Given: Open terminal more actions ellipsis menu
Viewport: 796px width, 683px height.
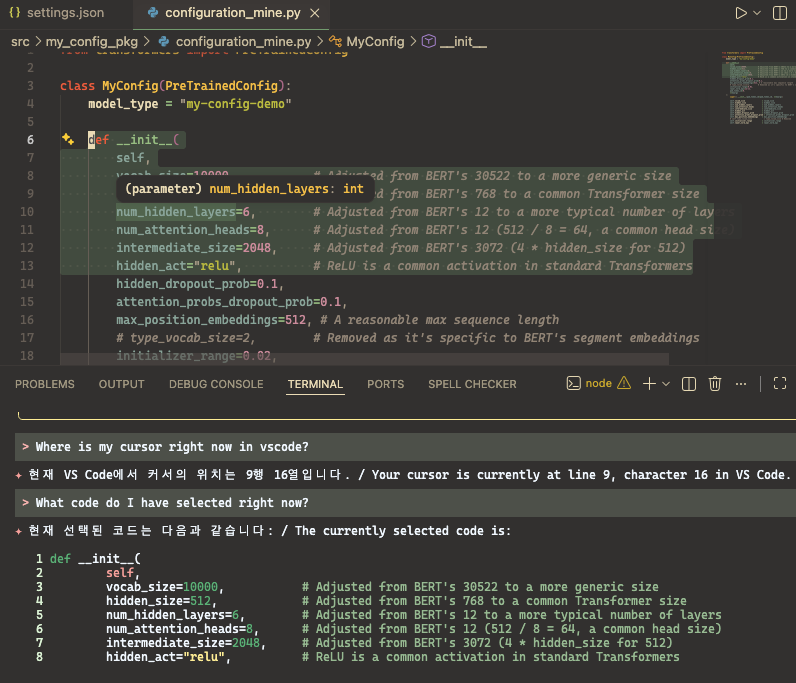Looking at the screenshot, I should tap(741, 384).
